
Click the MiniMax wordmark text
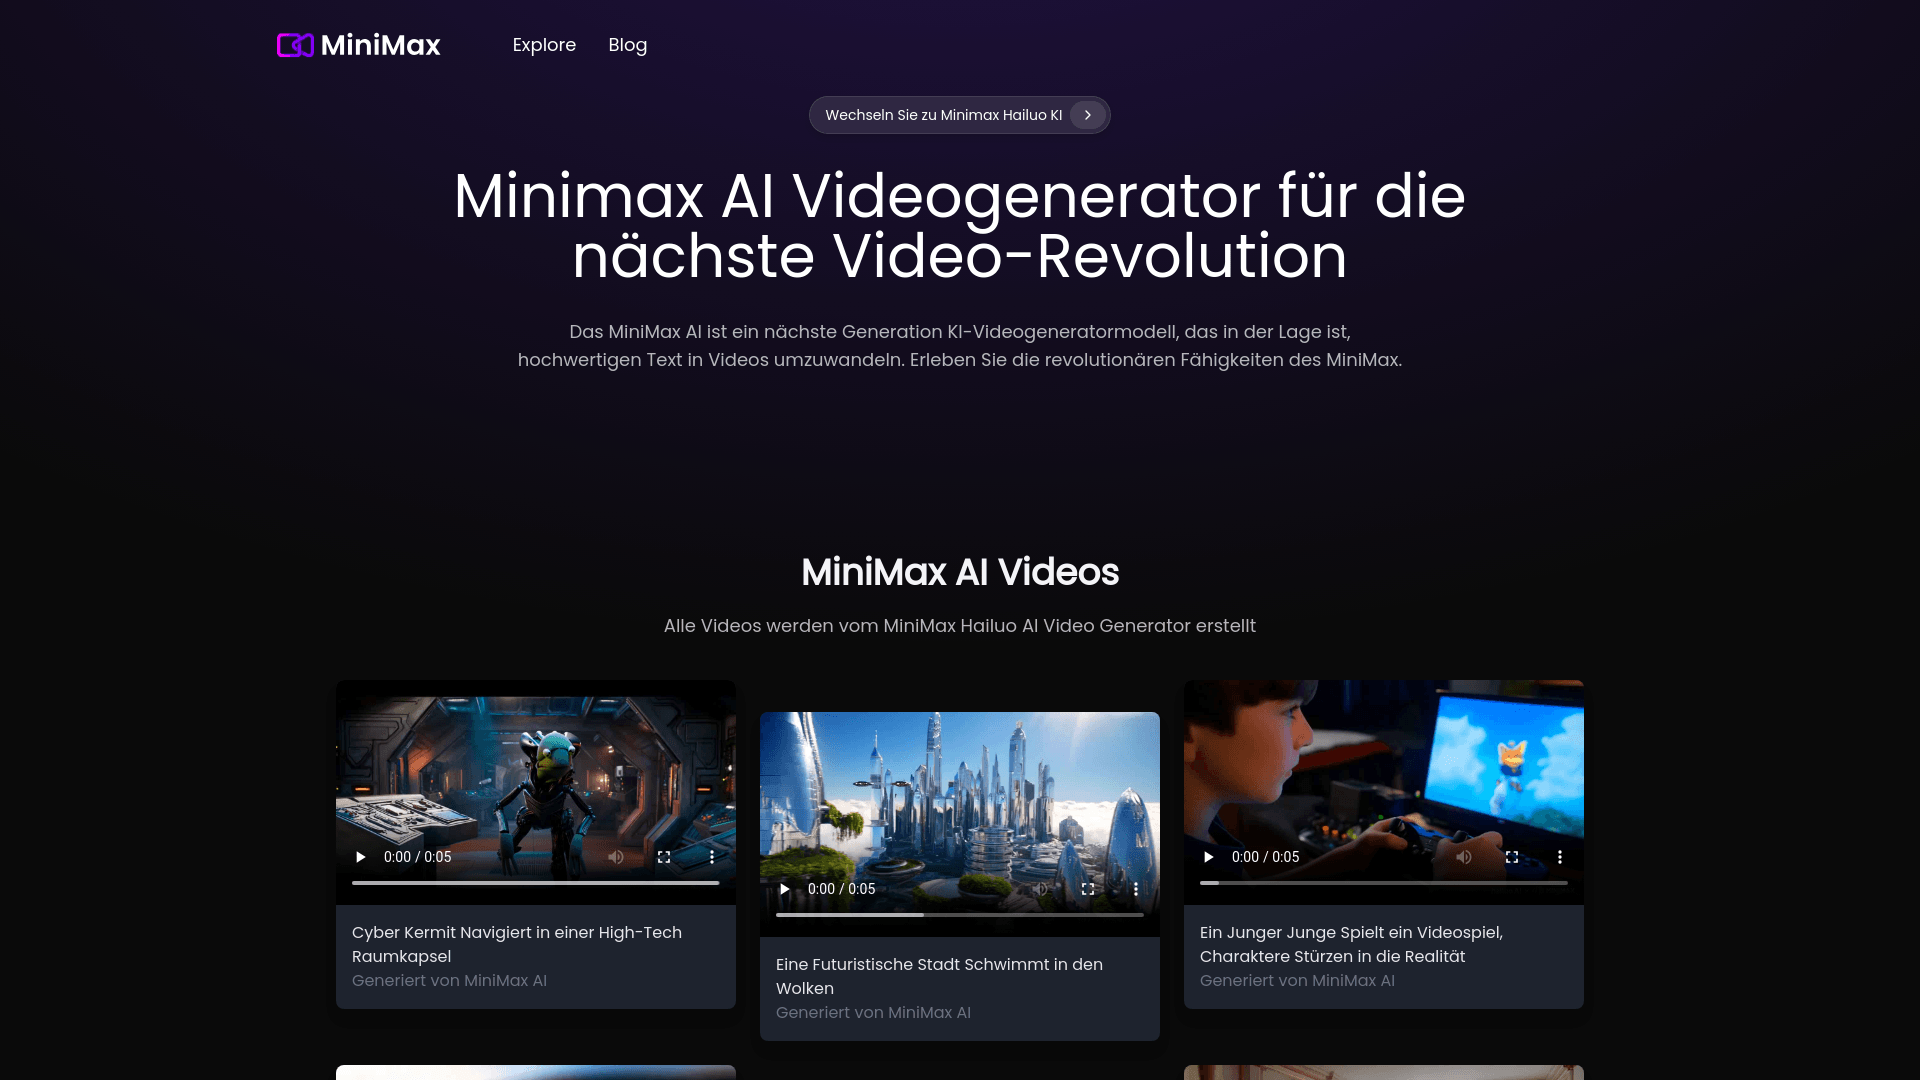tap(380, 45)
